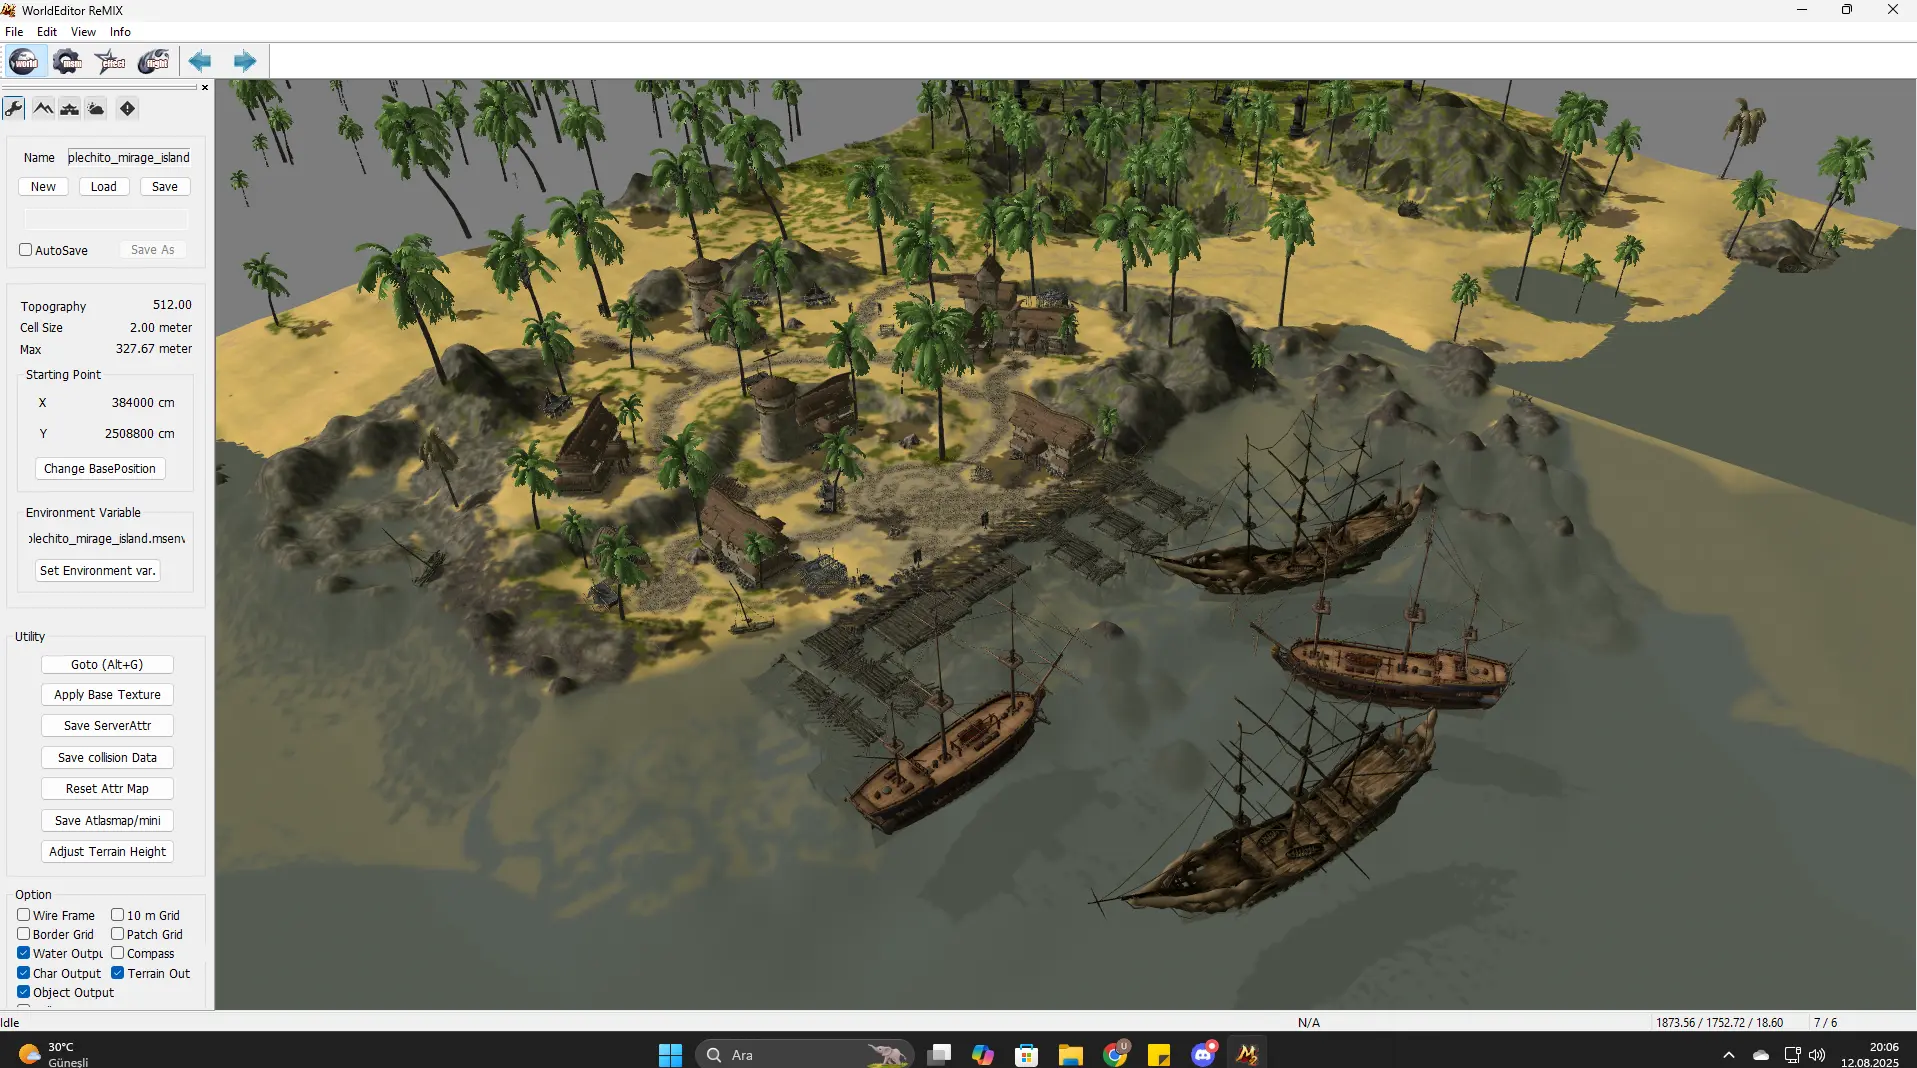Open Discord from the taskbar

[x=1203, y=1055]
